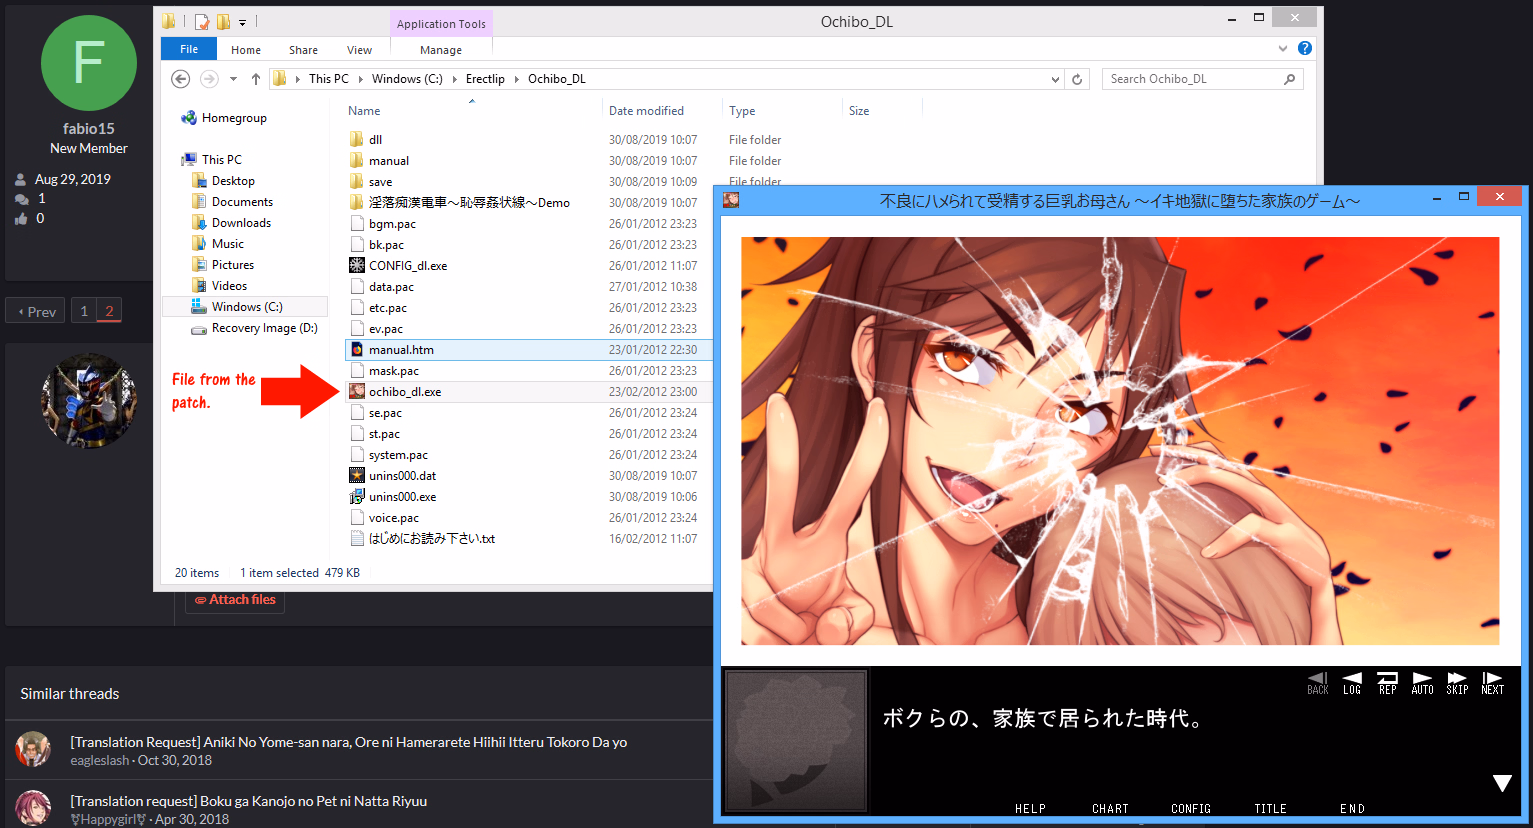Image resolution: width=1533 pixels, height=828 pixels.
Task: Select Windows (C:) drive in navigation pane
Action: click(245, 307)
